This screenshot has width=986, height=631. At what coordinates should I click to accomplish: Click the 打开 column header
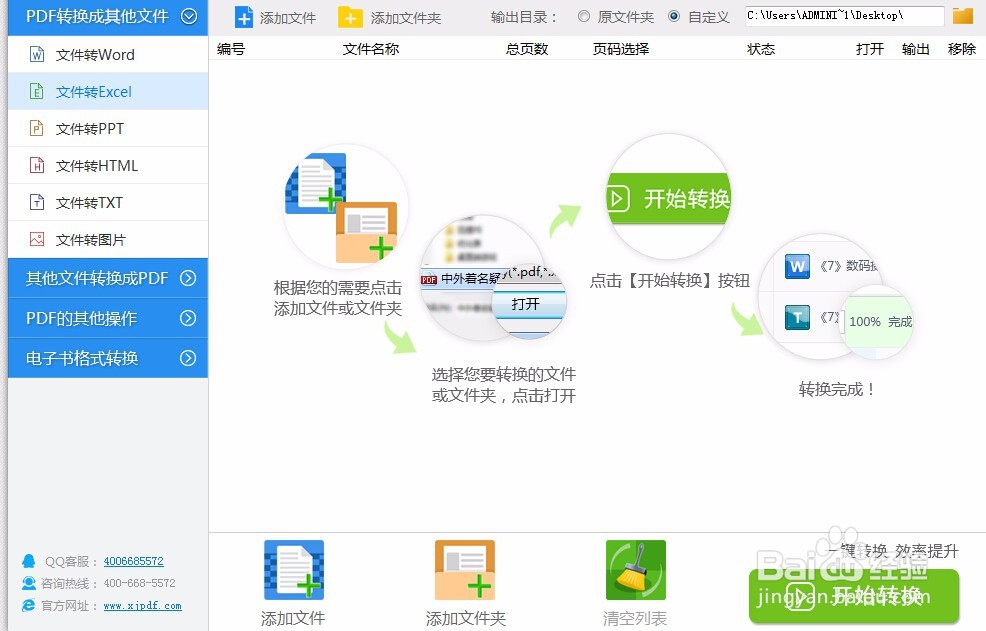coord(870,49)
